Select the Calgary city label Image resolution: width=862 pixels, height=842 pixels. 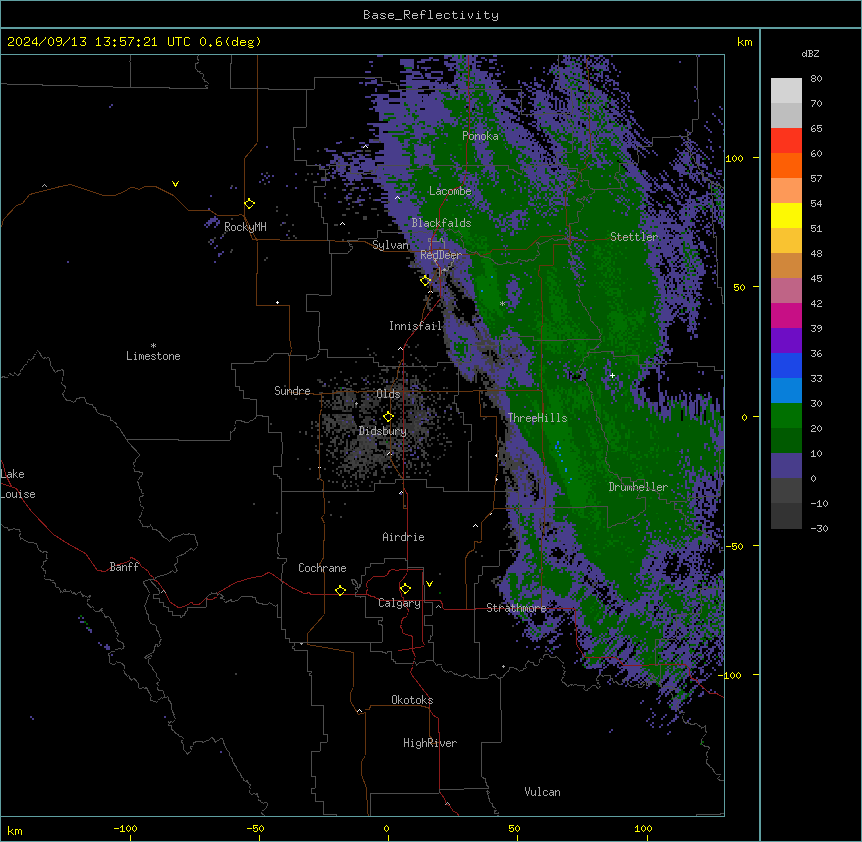[400, 603]
